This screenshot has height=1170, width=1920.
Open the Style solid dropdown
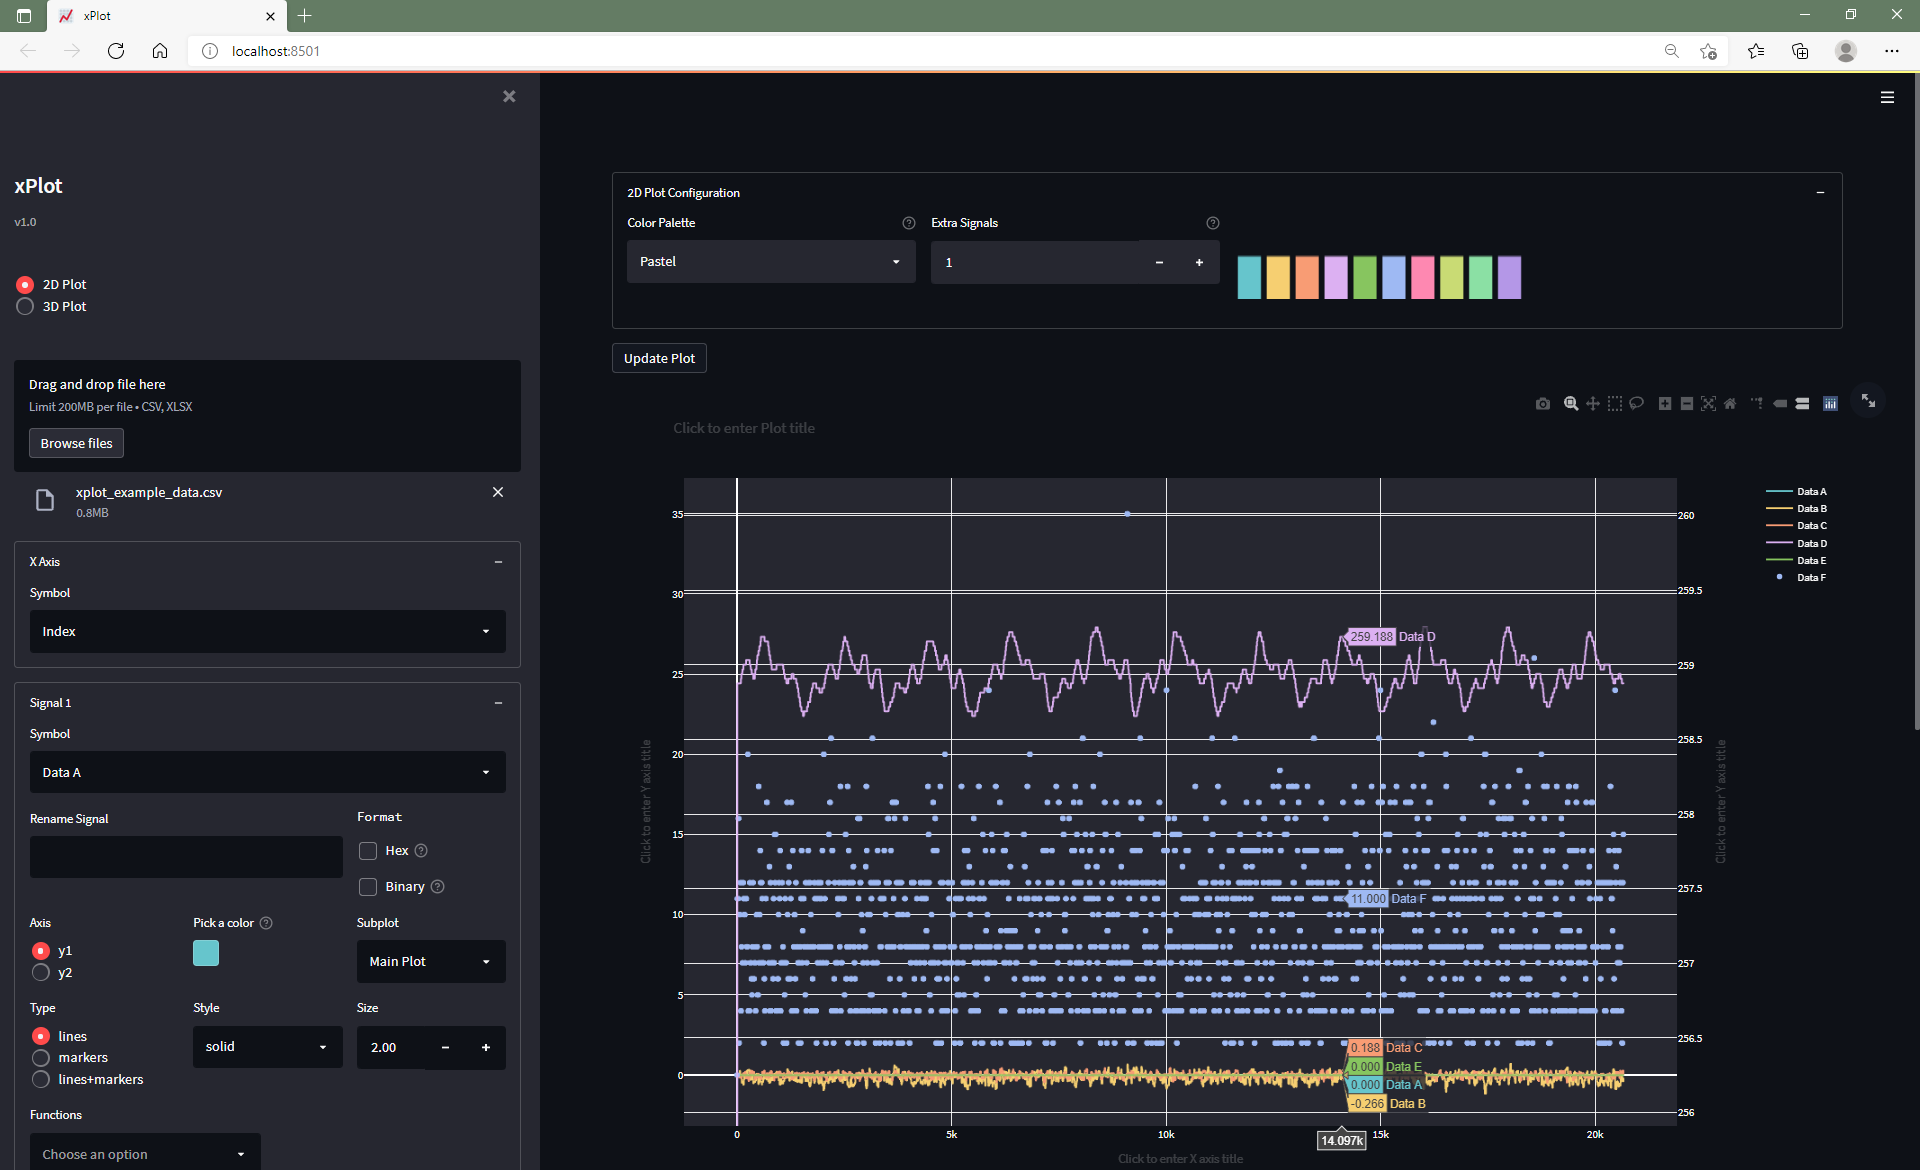(x=267, y=1047)
